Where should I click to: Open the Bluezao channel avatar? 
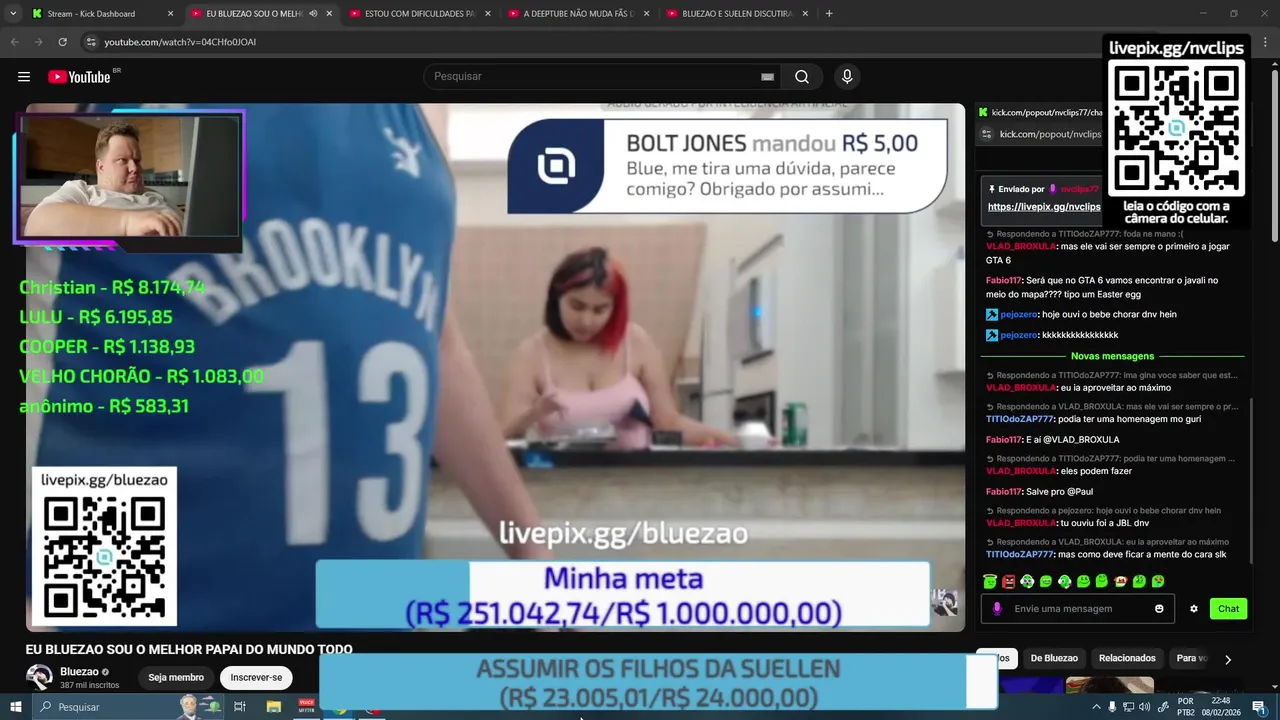40,677
